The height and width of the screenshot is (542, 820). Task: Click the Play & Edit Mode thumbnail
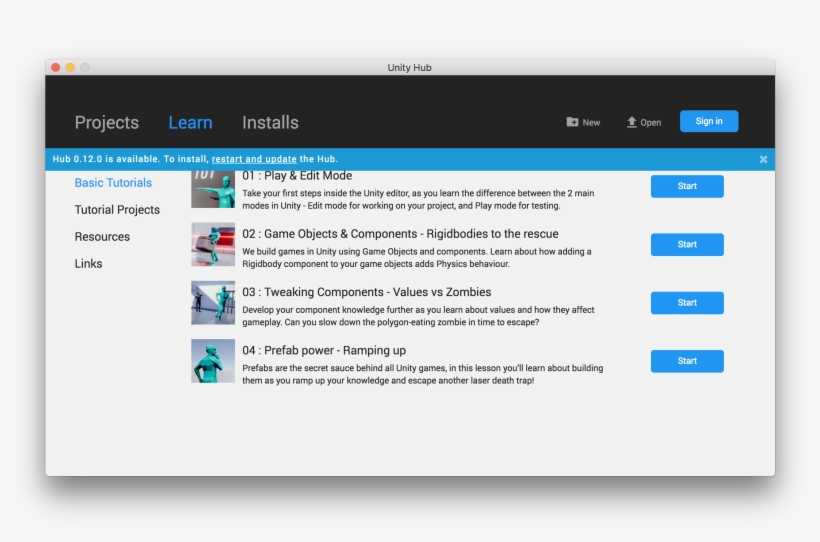pyautogui.click(x=213, y=189)
